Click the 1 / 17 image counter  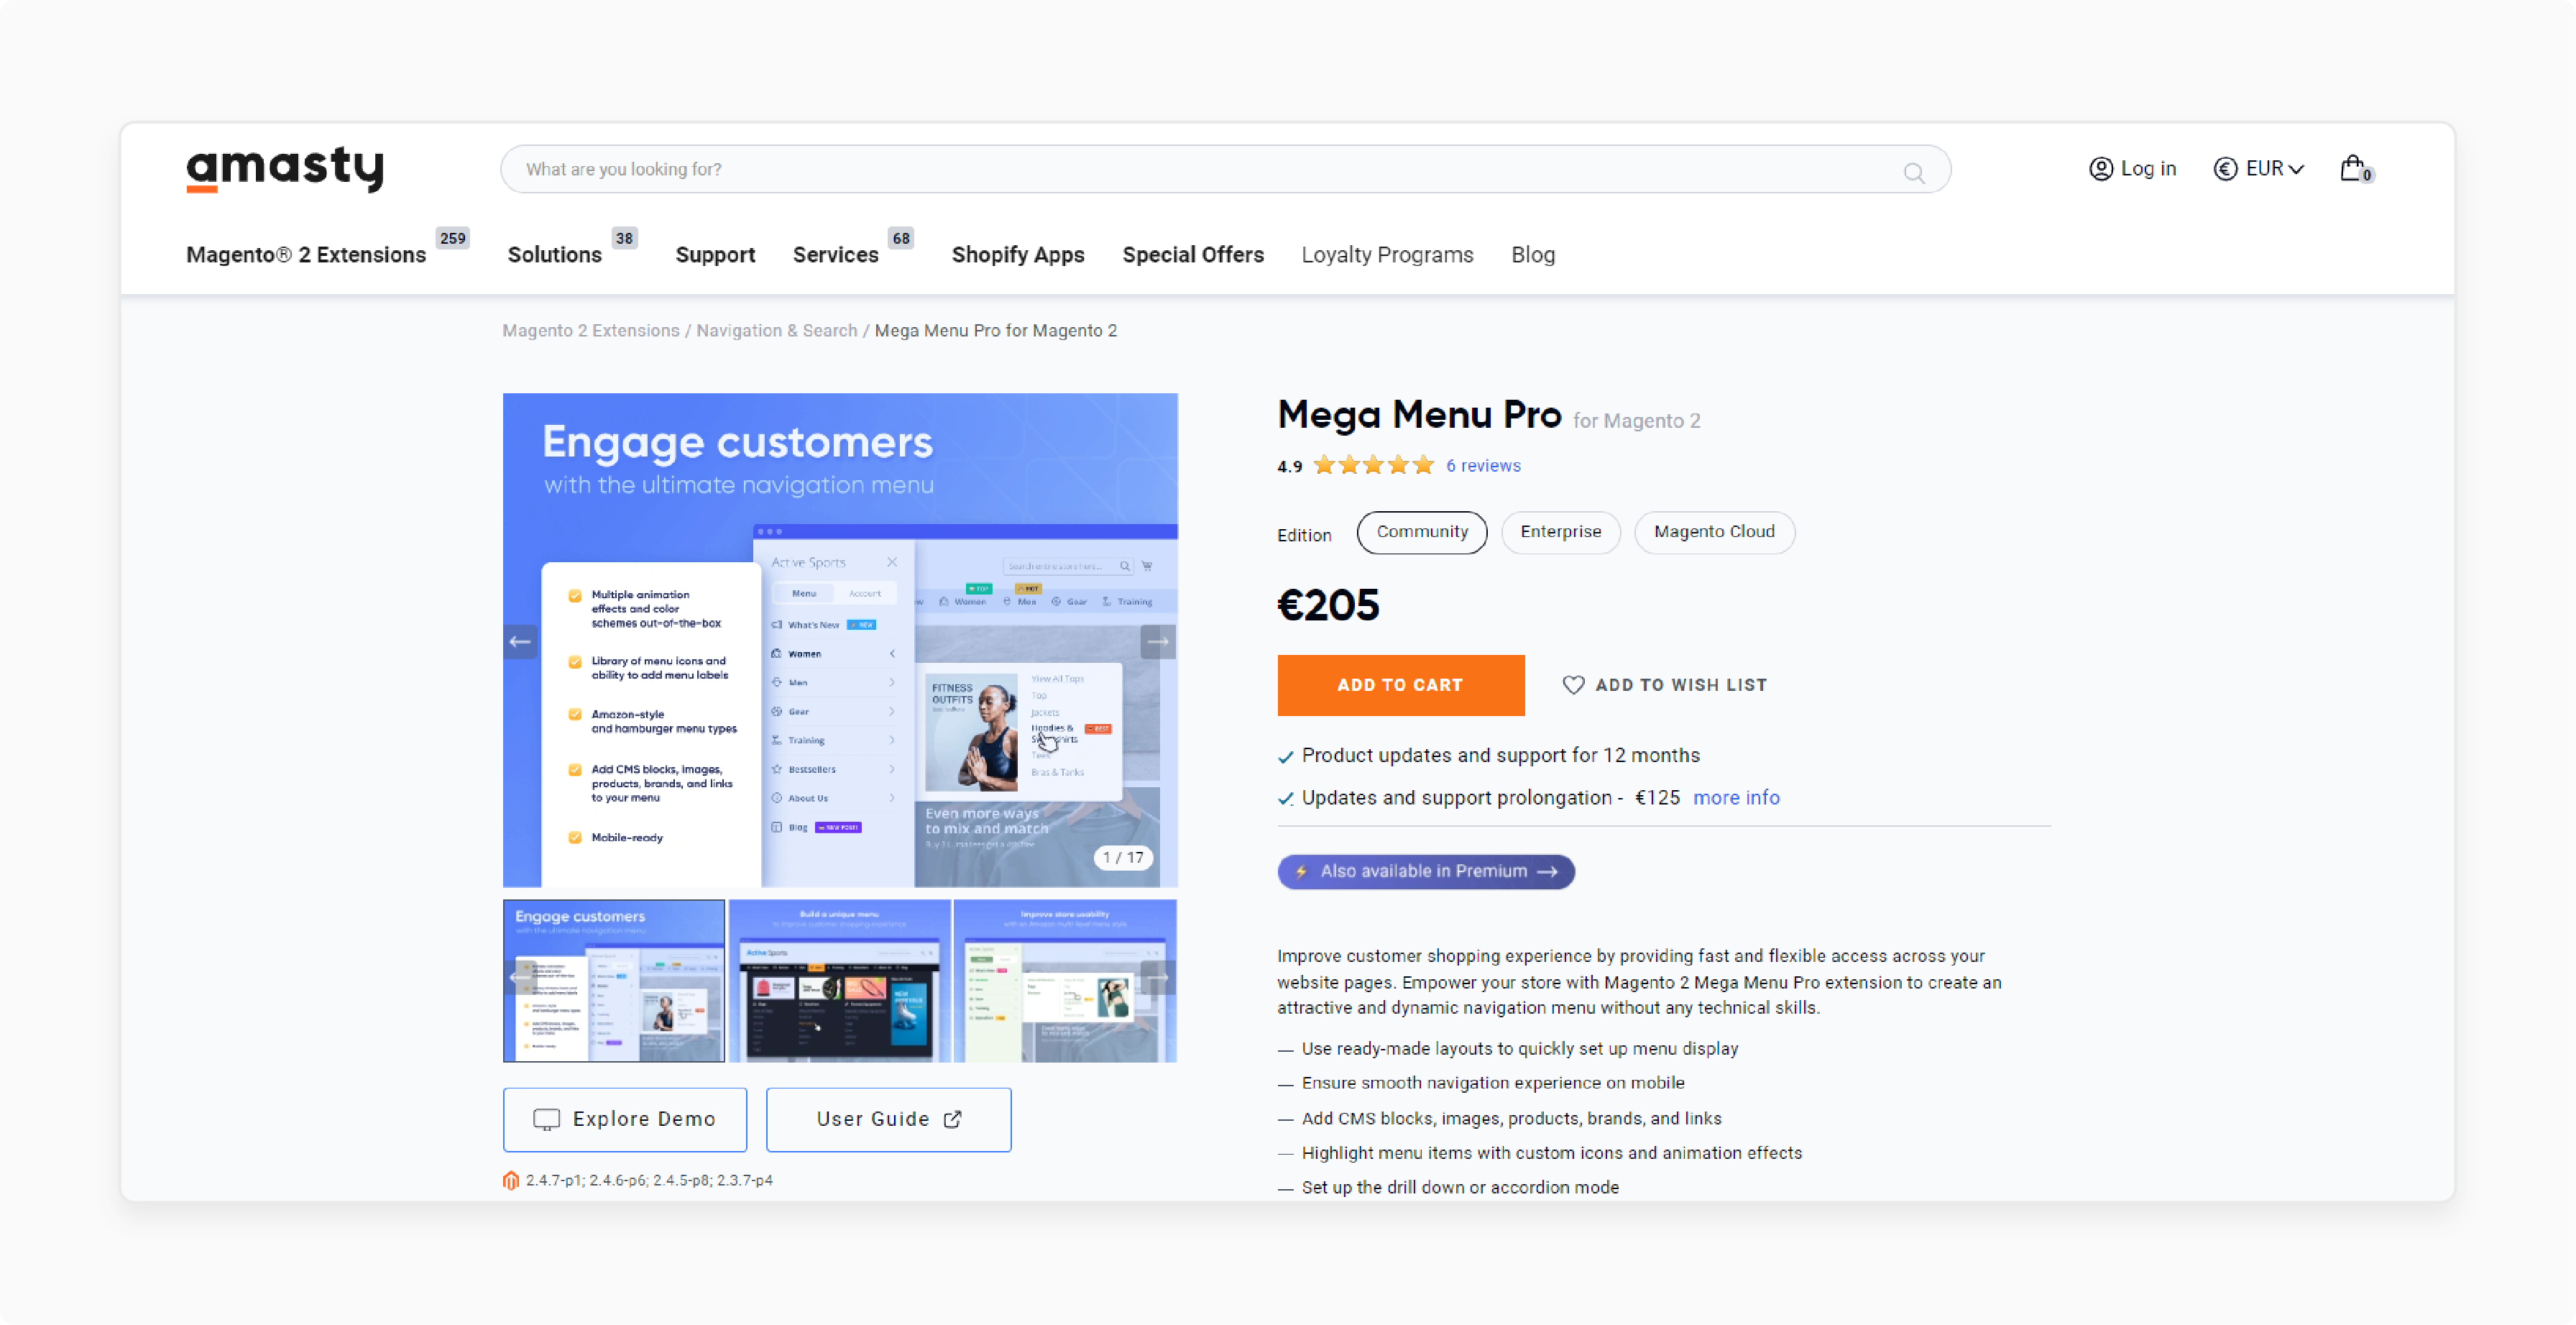1123,857
